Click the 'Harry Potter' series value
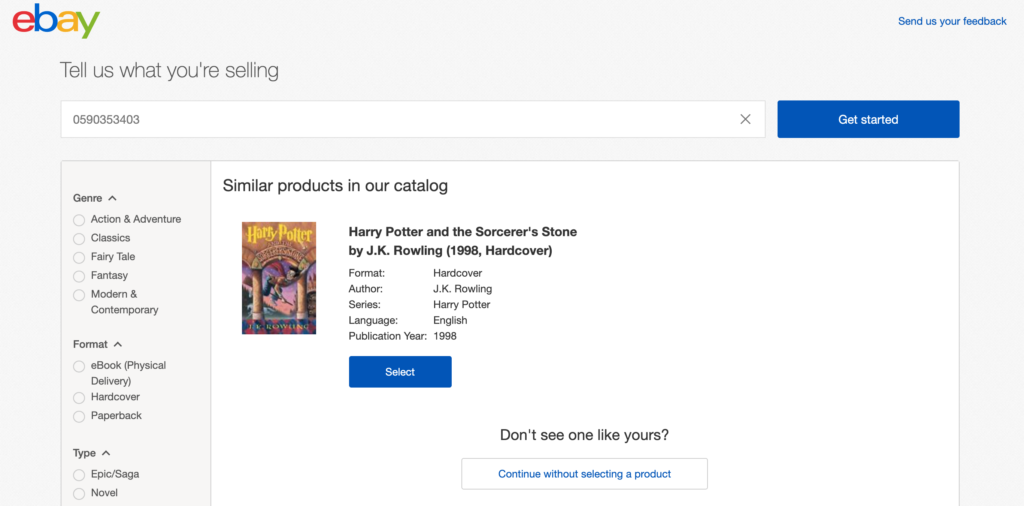The width and height of the screenshot is (1024, 506). (462, 304)
